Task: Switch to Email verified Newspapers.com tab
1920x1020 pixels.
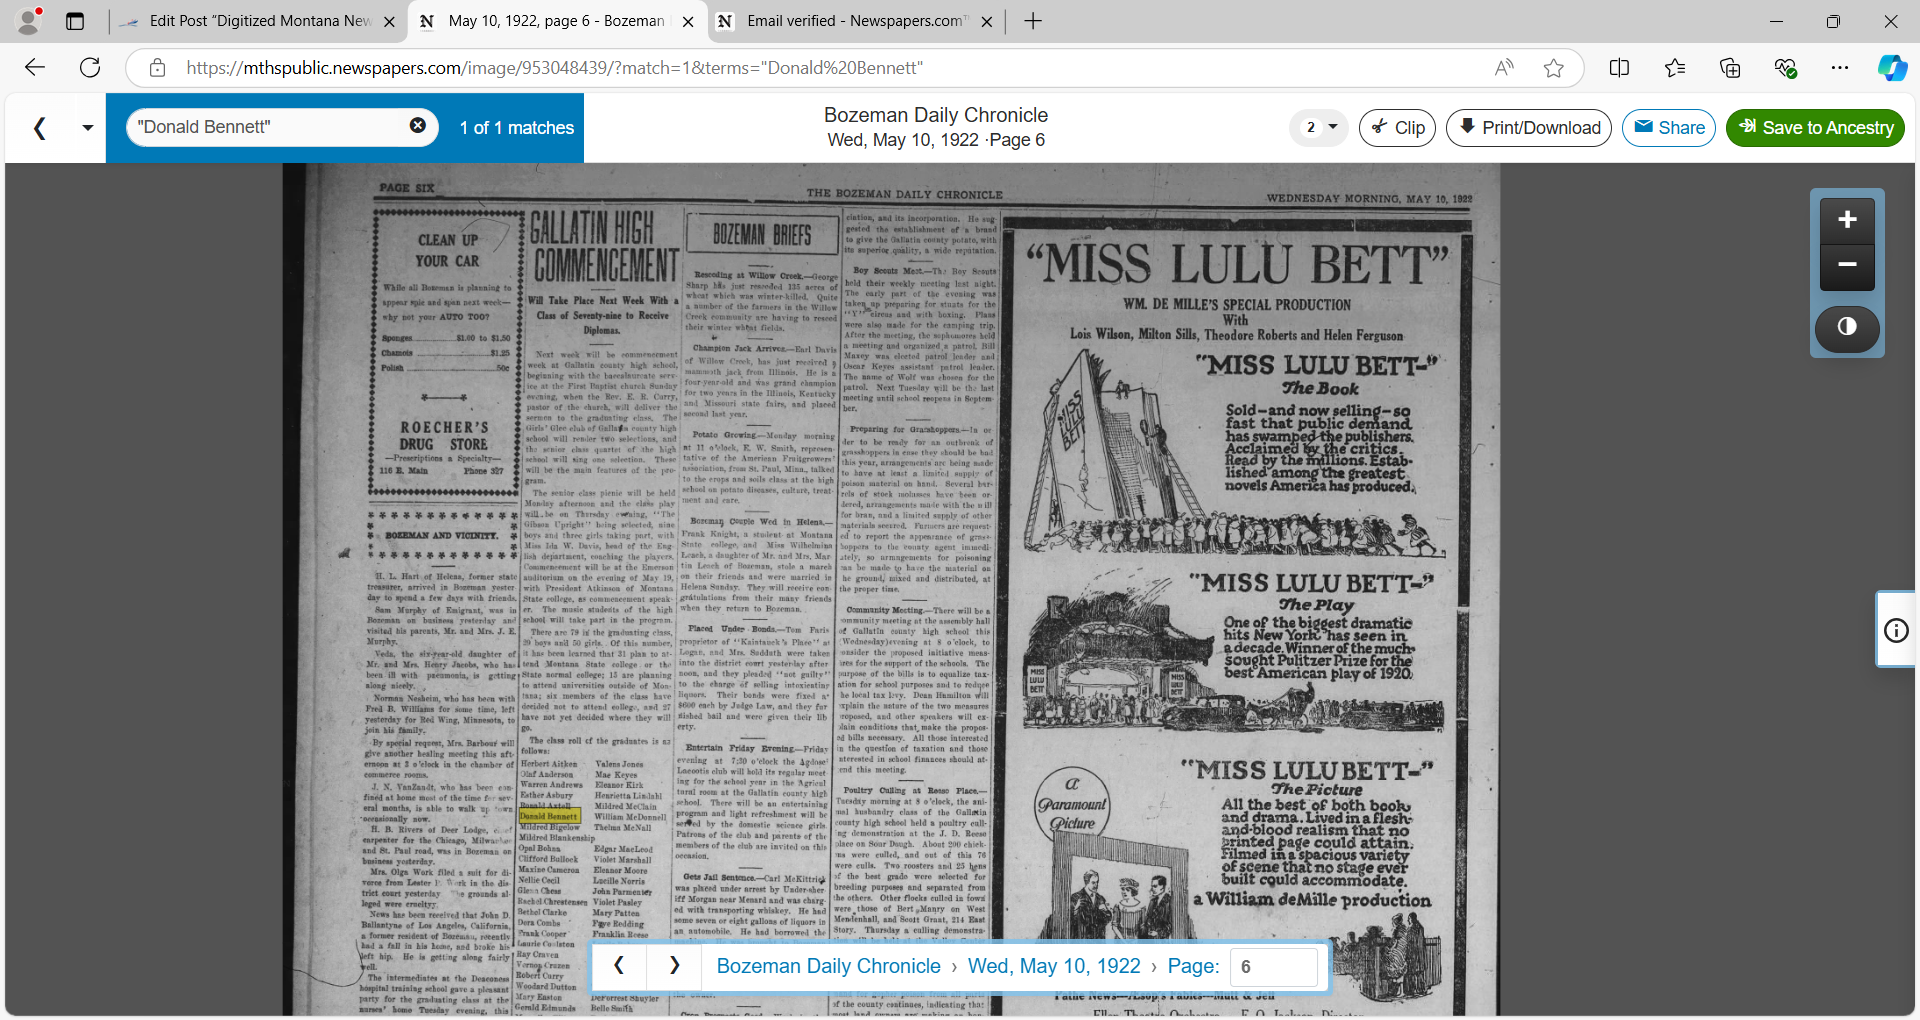Action: [855, 21]
